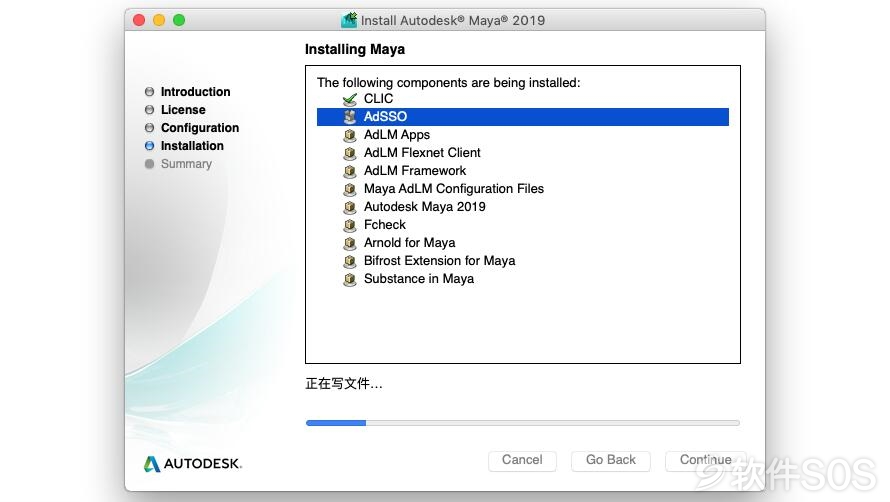Select the CLIC component row

pos(523,99)
